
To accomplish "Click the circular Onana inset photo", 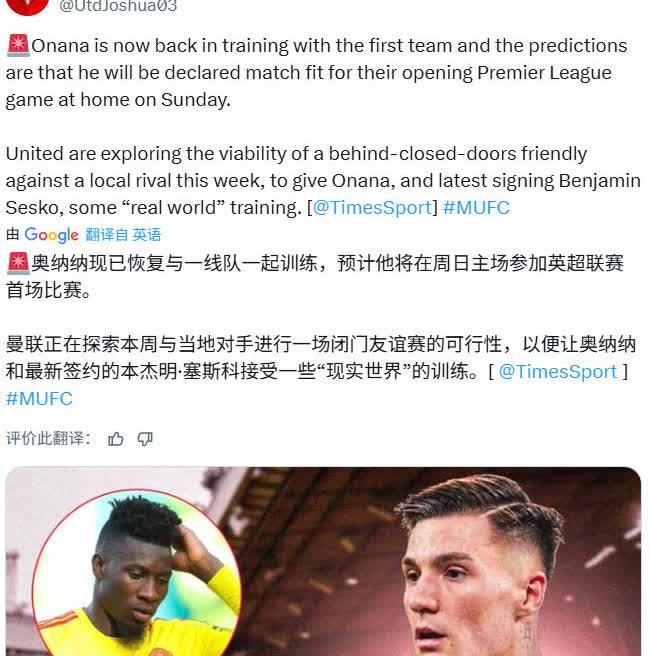I will click(x=137, y=574).
